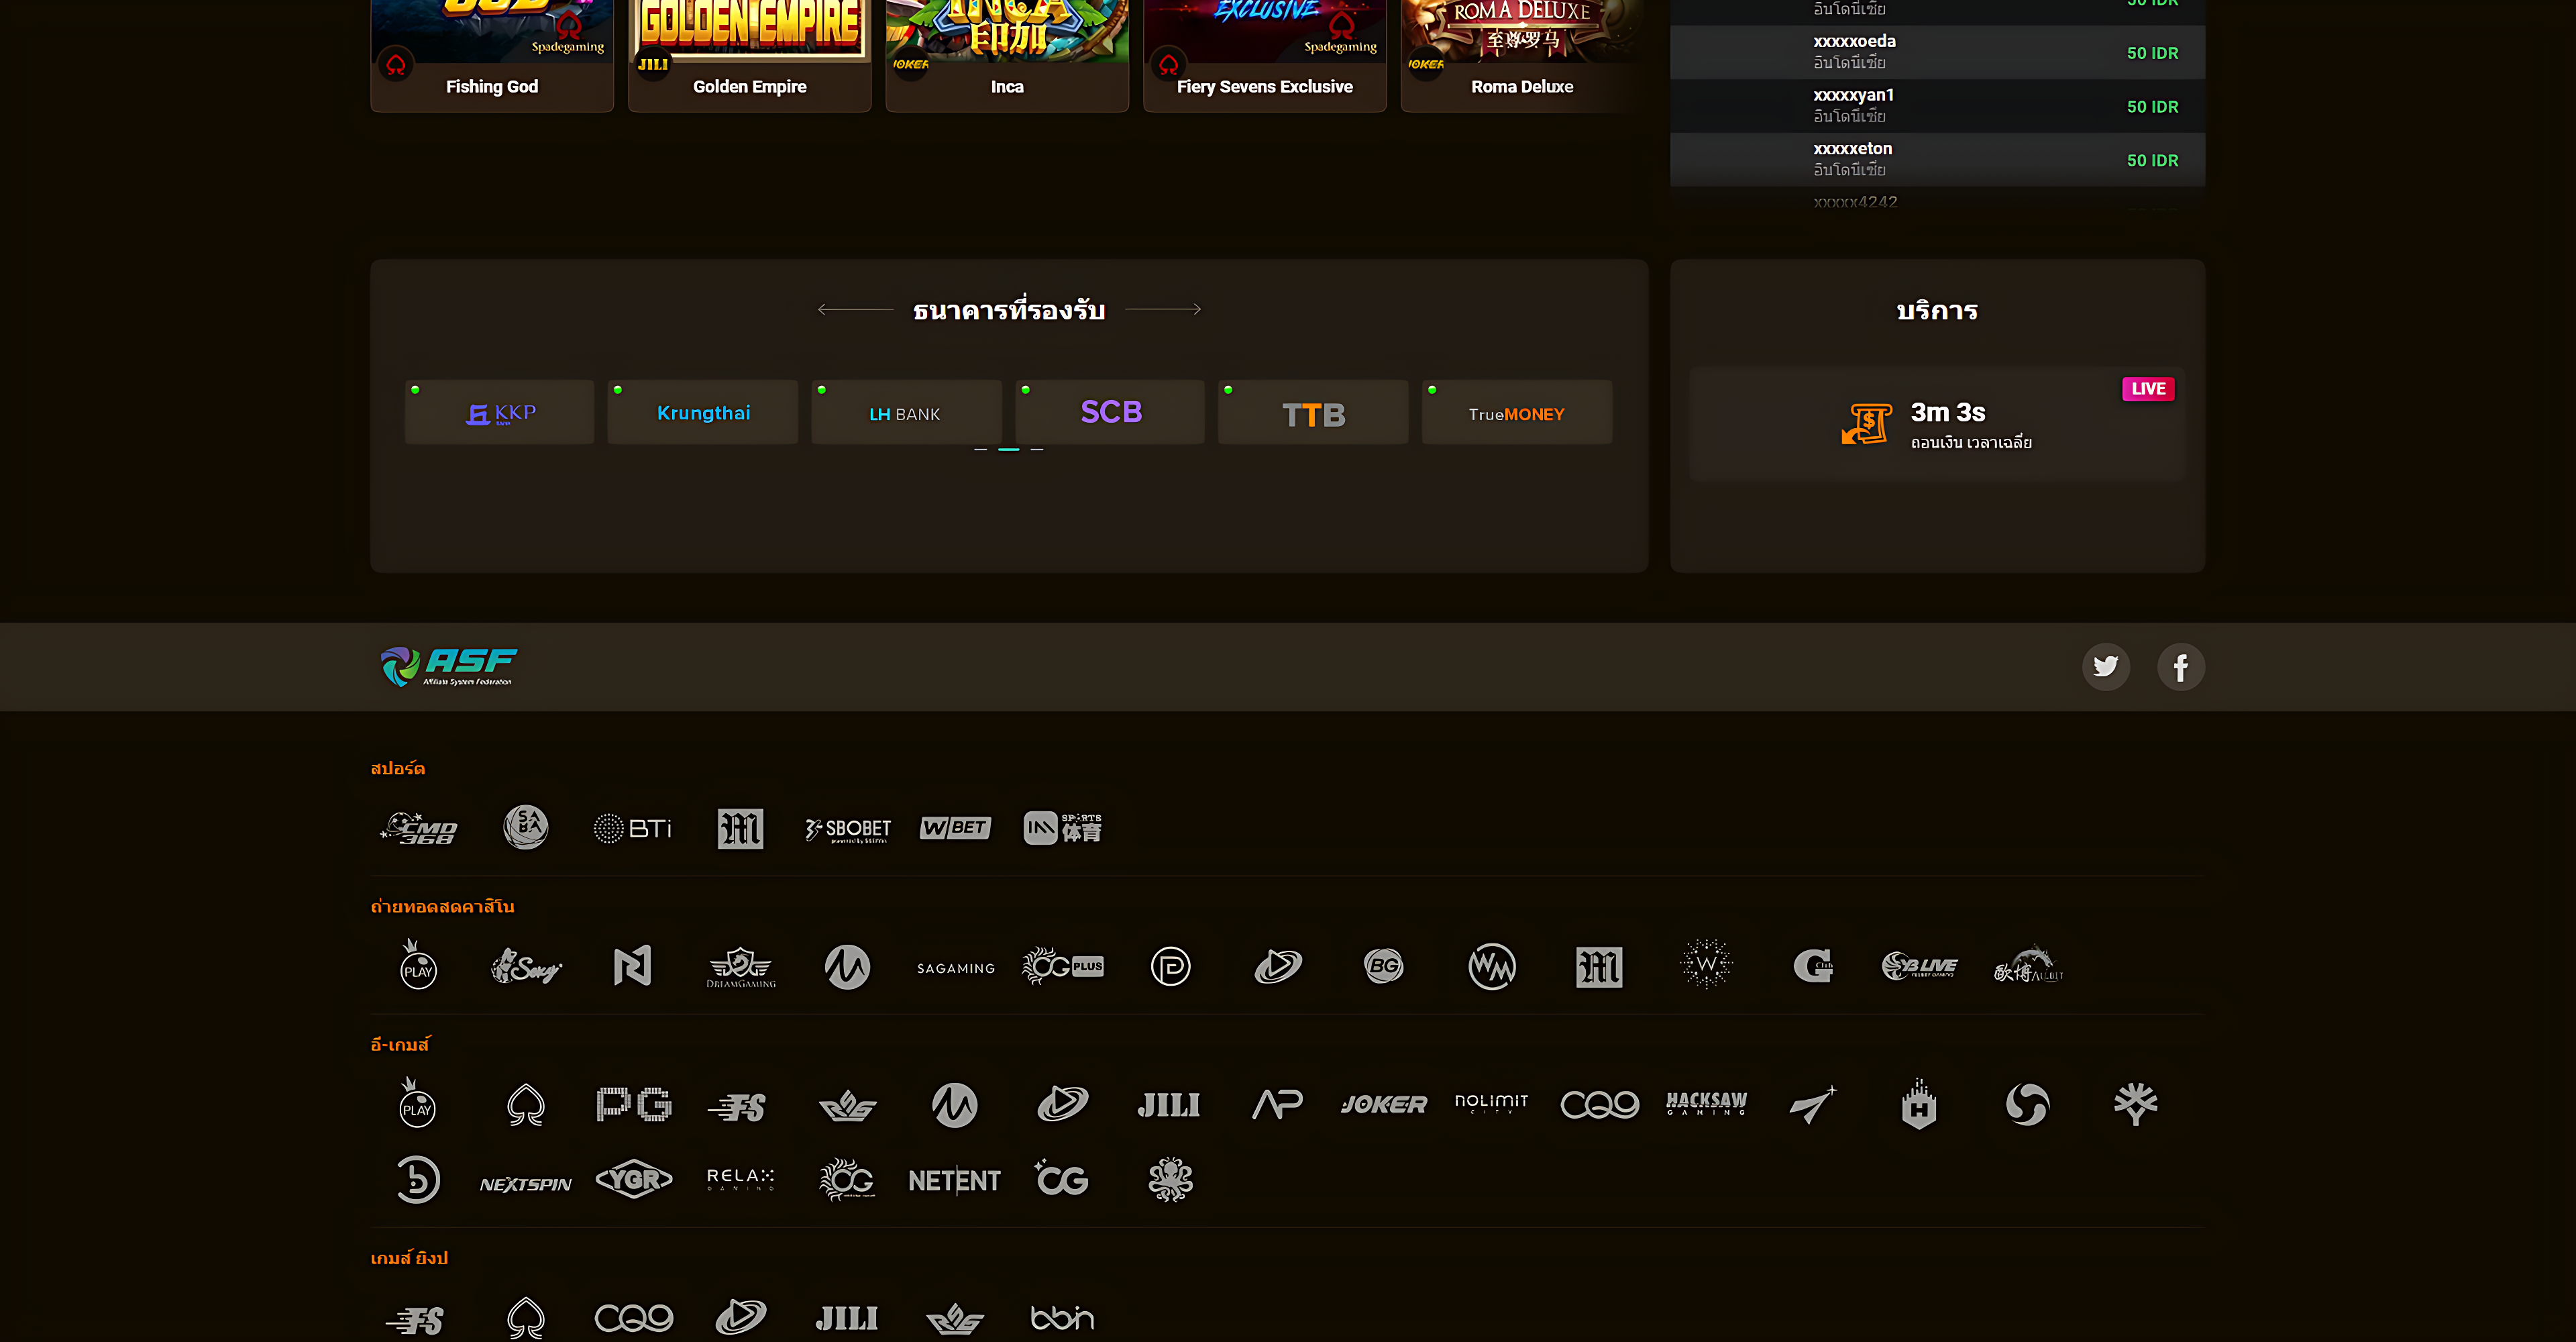The image size is (2576, 1342).
Task: Open the Relax Gaming provider
Action: pos(740,1179)
